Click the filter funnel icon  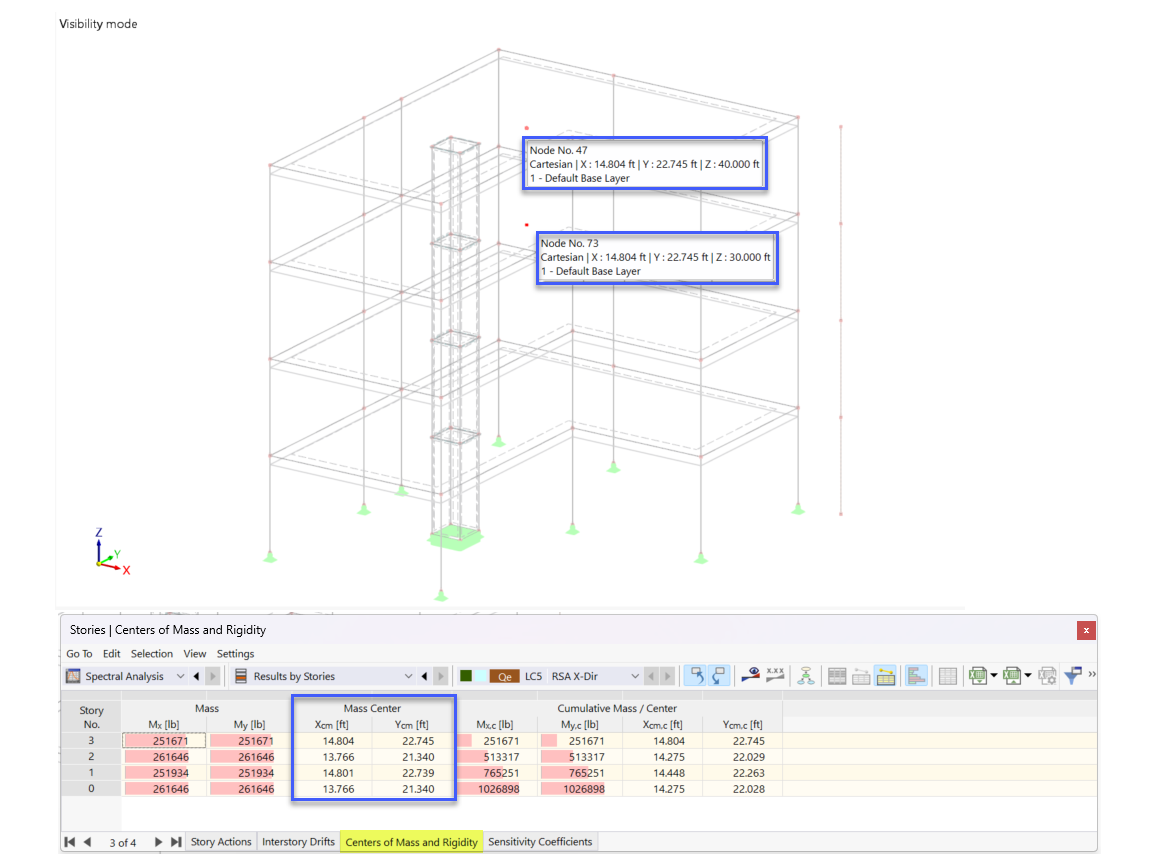coord(1073,674)
